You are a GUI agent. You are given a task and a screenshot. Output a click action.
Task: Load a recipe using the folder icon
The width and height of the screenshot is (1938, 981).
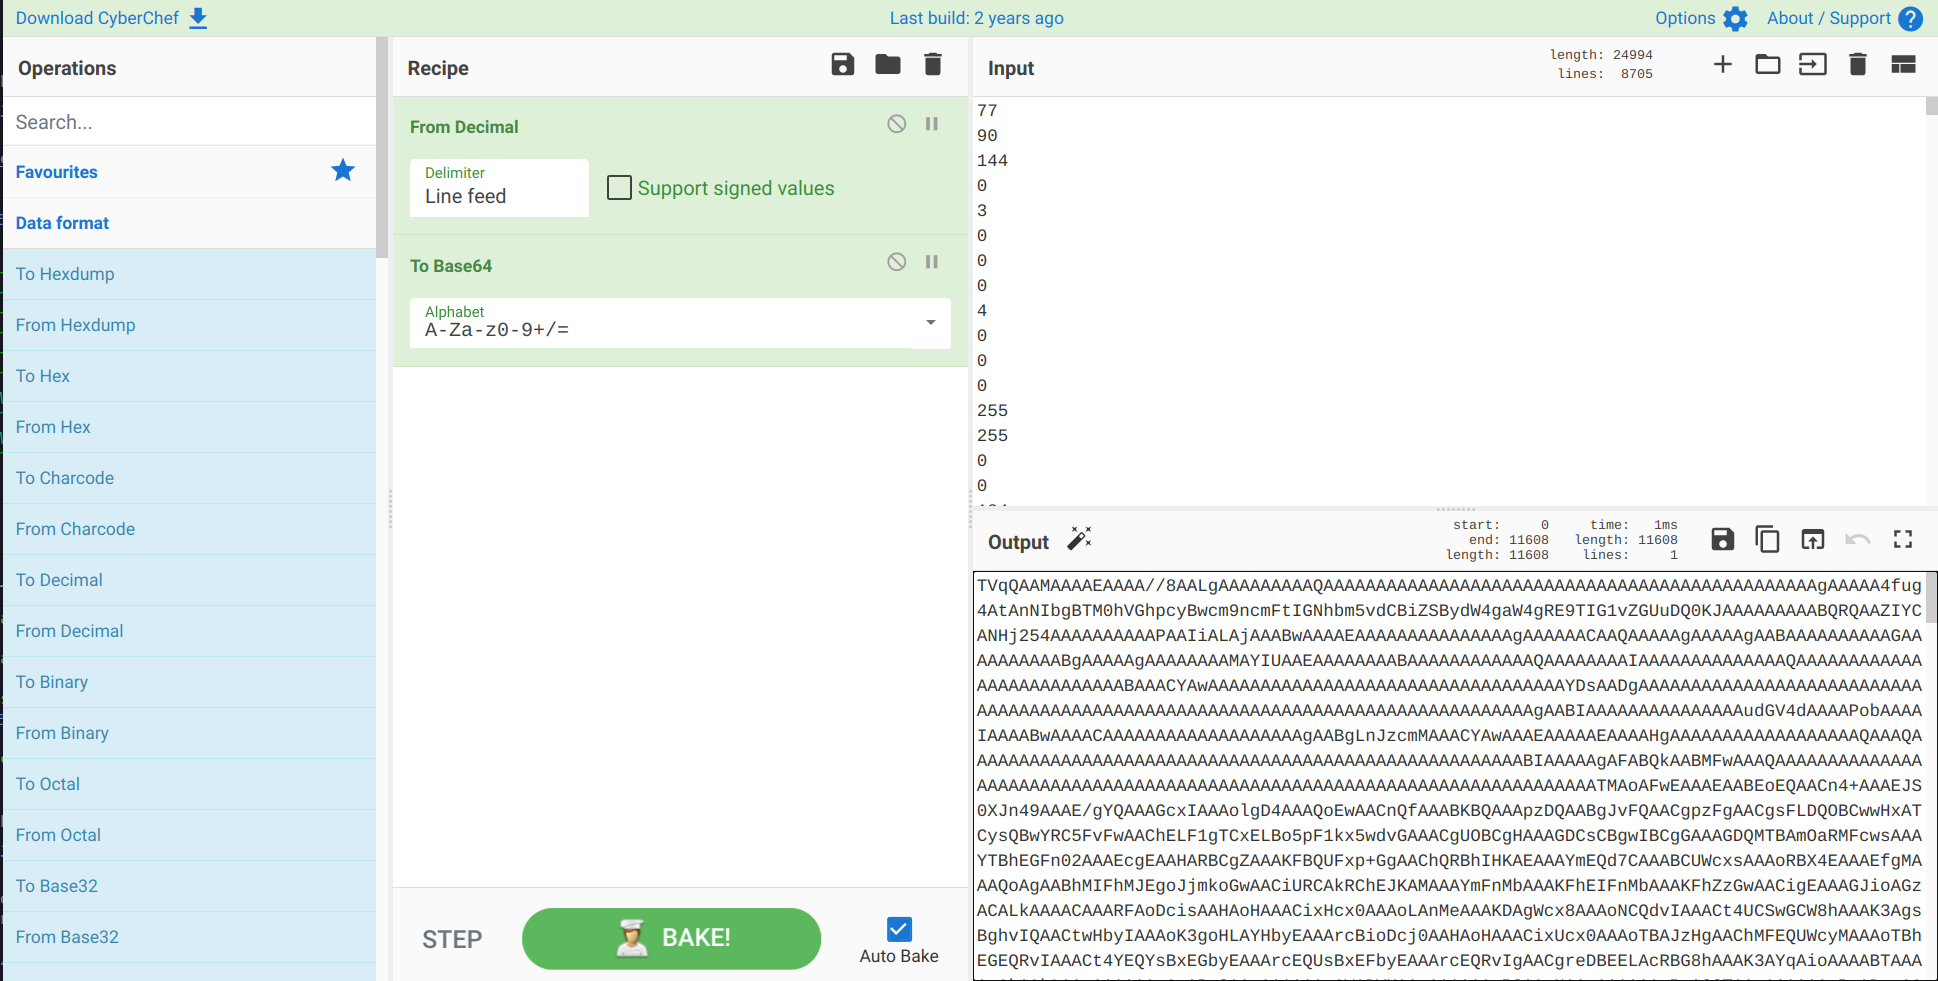point(888,65)
